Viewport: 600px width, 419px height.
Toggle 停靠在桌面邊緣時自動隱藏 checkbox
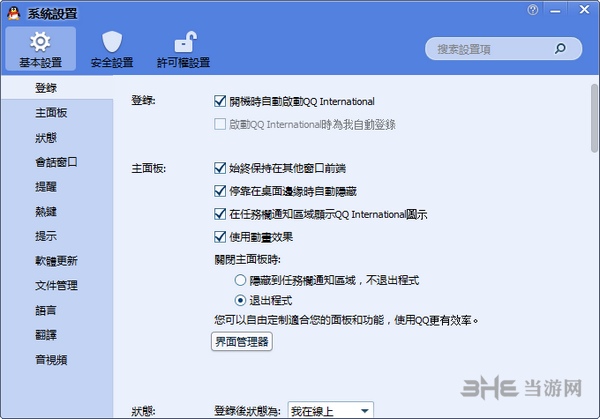[x=220, y=191]
